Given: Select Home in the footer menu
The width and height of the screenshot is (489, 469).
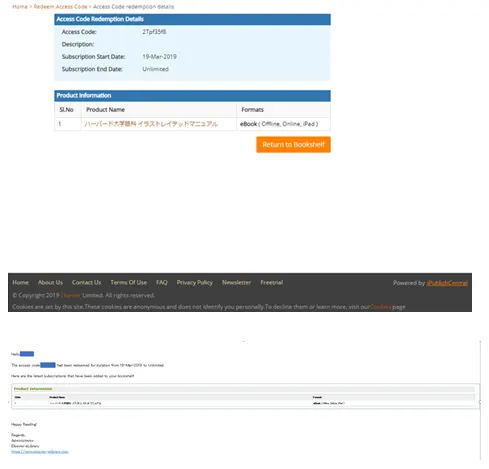Looking at the screenshot, I should (x=21, y=282).
